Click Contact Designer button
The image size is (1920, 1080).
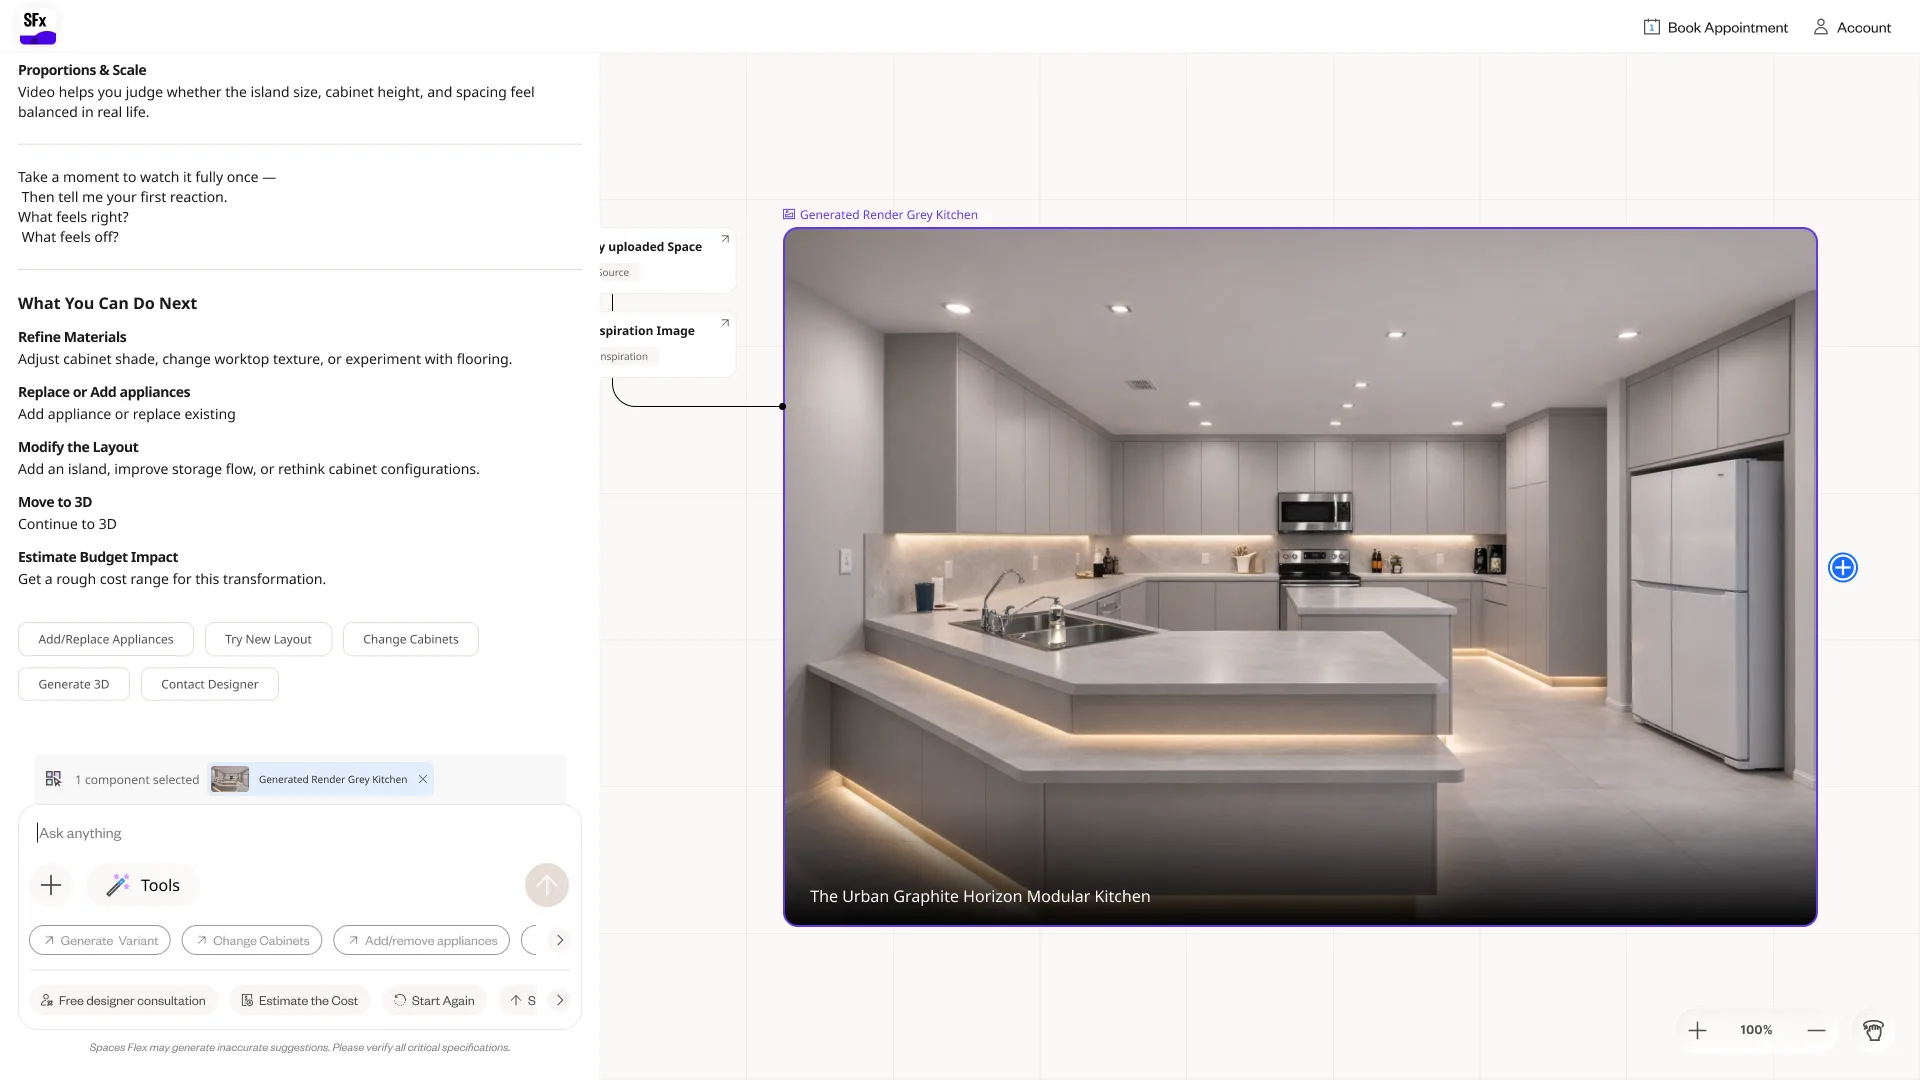[210, 684]
